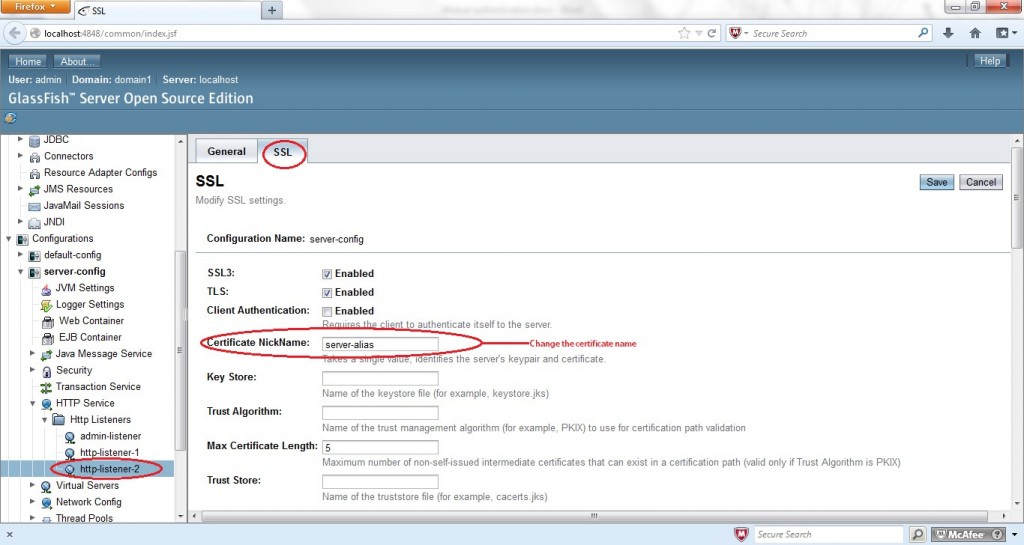The width and height of the screenshot is (1024, 545).
Task: Click the Certificate NickName field
Action: [x=380, y=344]
